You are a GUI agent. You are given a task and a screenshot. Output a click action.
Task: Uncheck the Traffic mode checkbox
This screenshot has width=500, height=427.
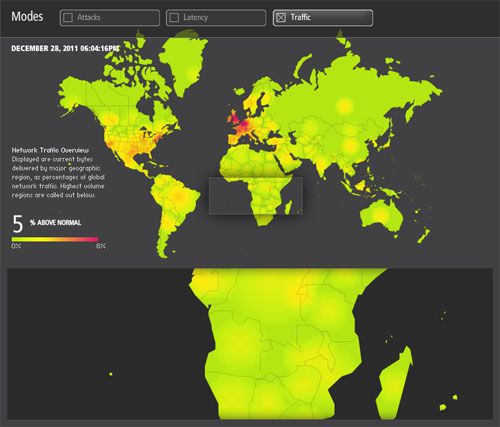pos(281,18)
